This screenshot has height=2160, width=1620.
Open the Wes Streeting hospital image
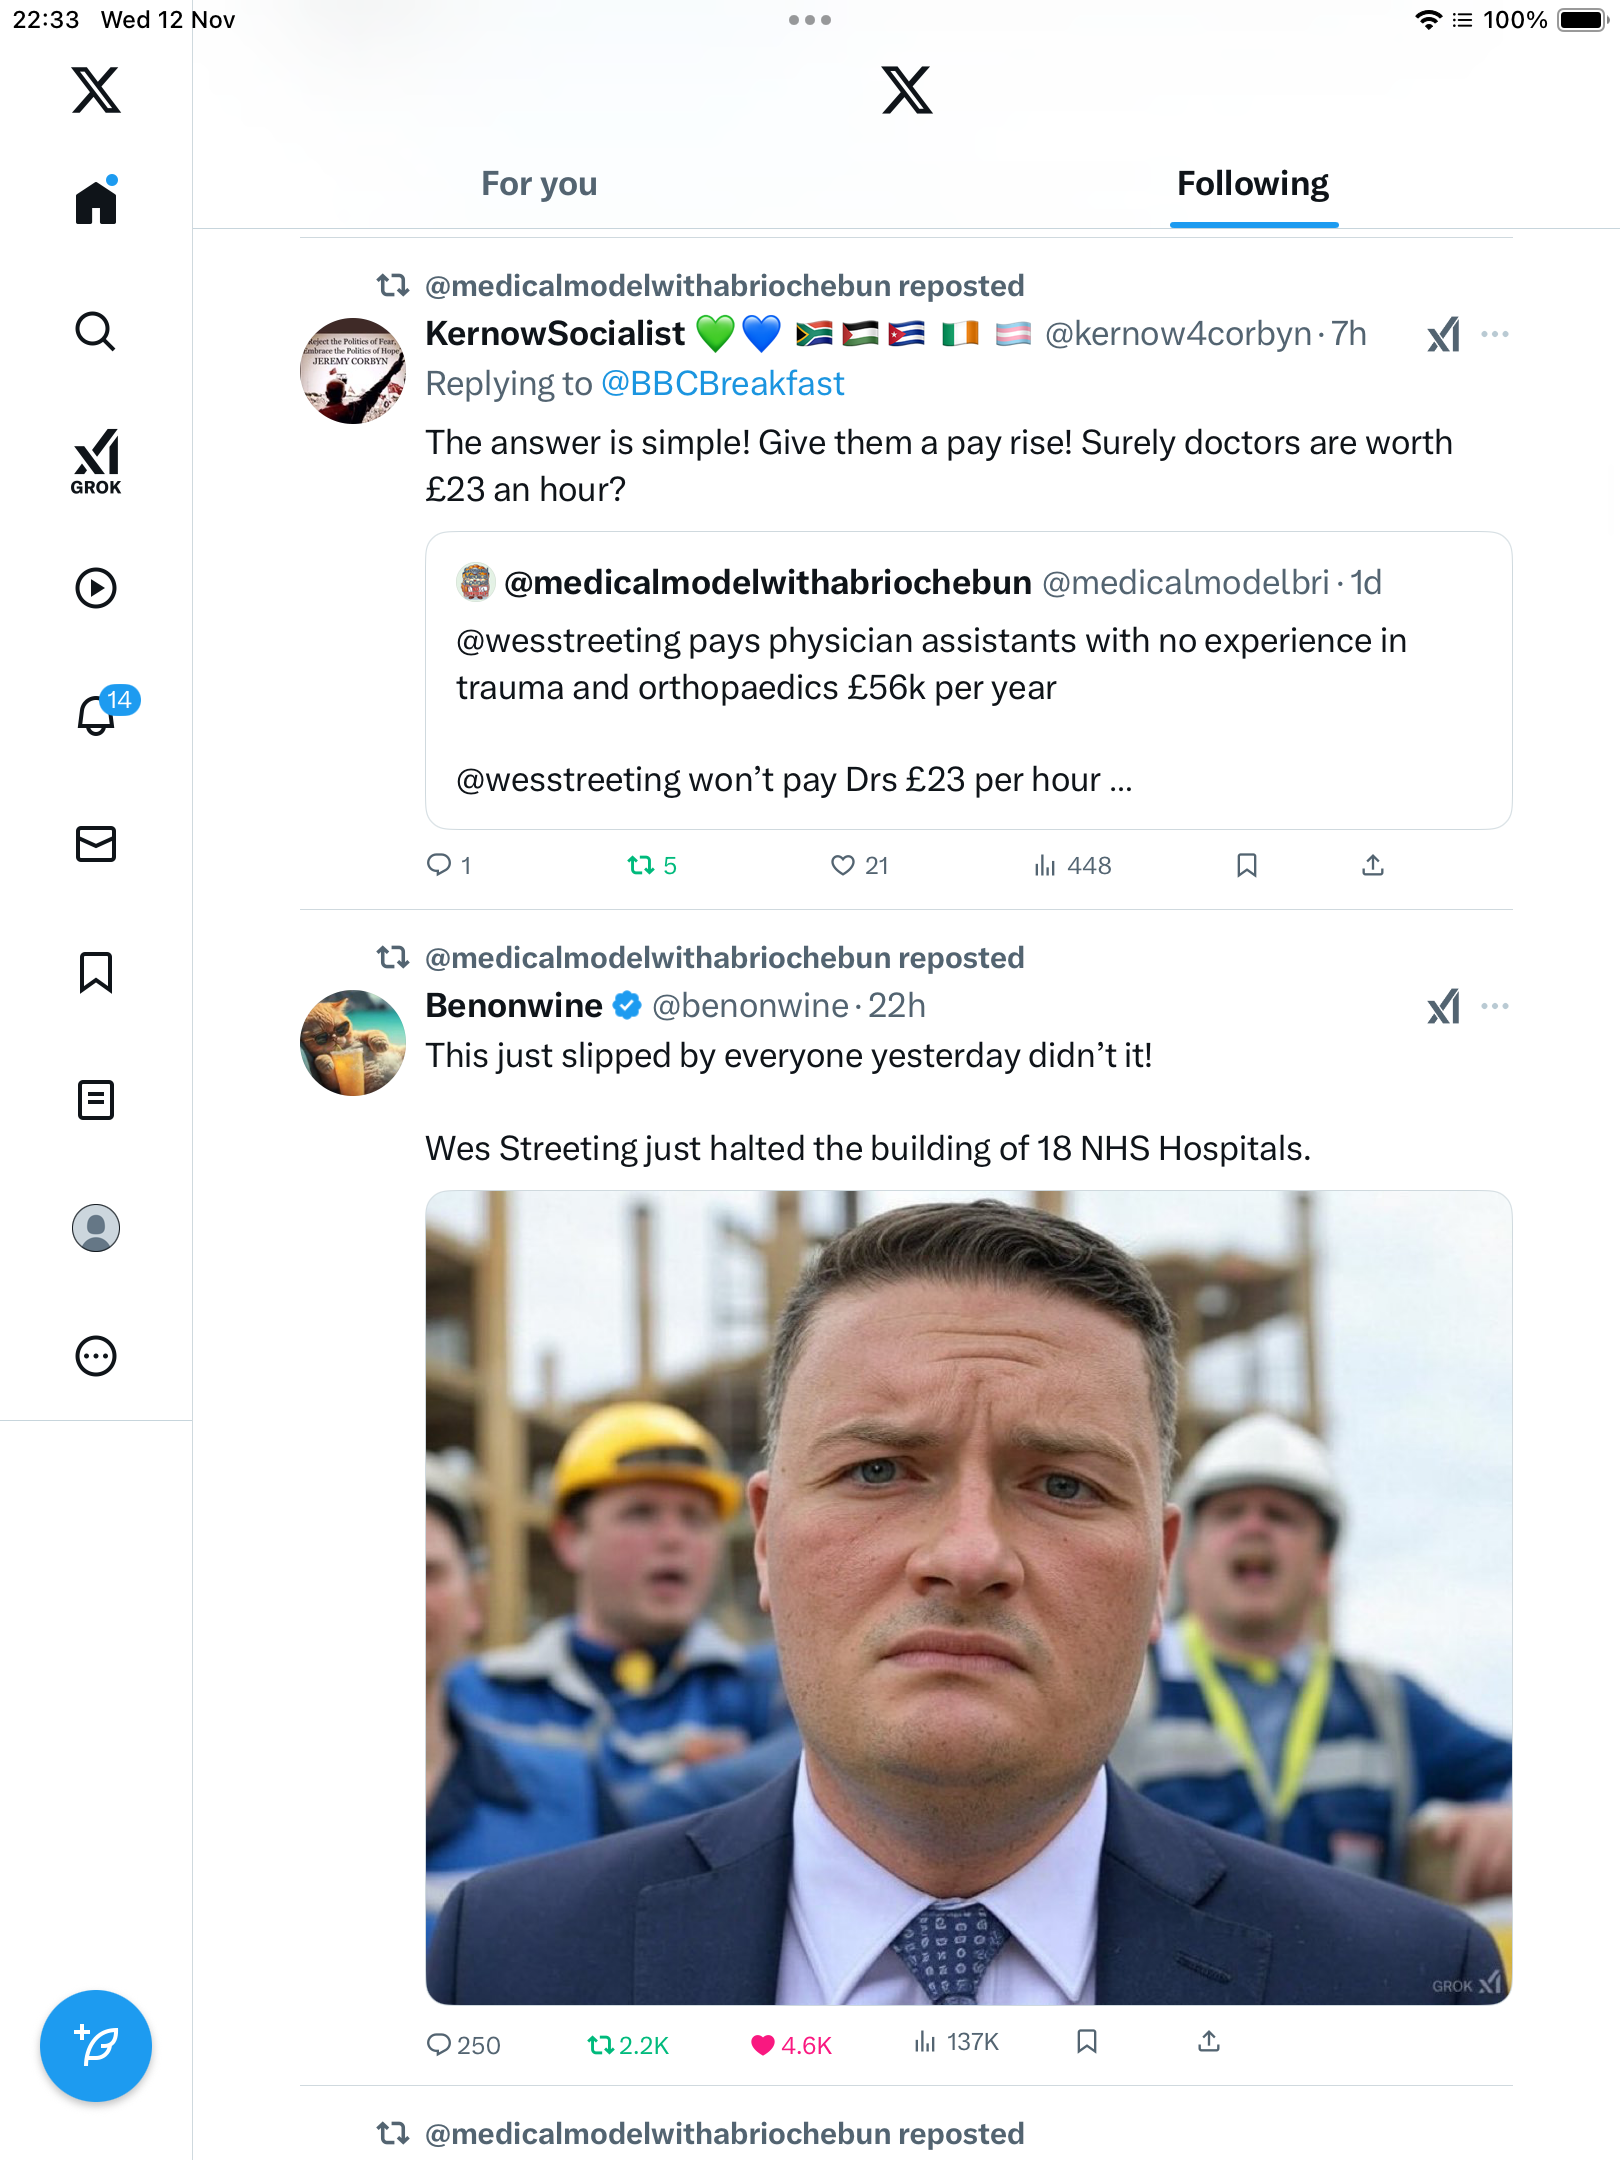pyautogui.click(x=968, y=1597)
